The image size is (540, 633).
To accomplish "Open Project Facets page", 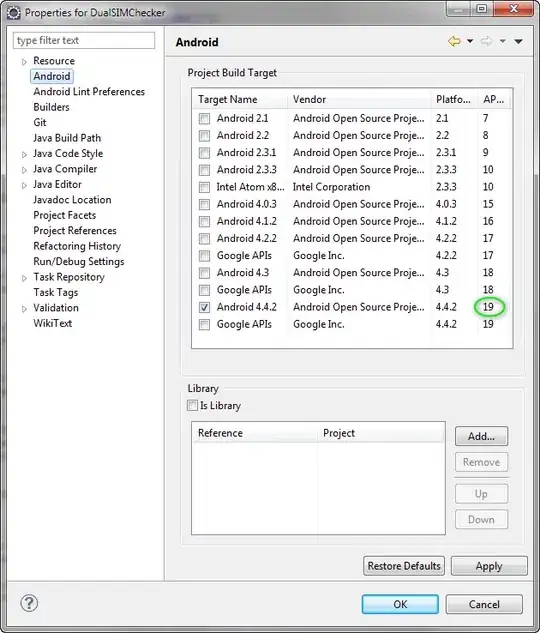I will pos(65,215).
